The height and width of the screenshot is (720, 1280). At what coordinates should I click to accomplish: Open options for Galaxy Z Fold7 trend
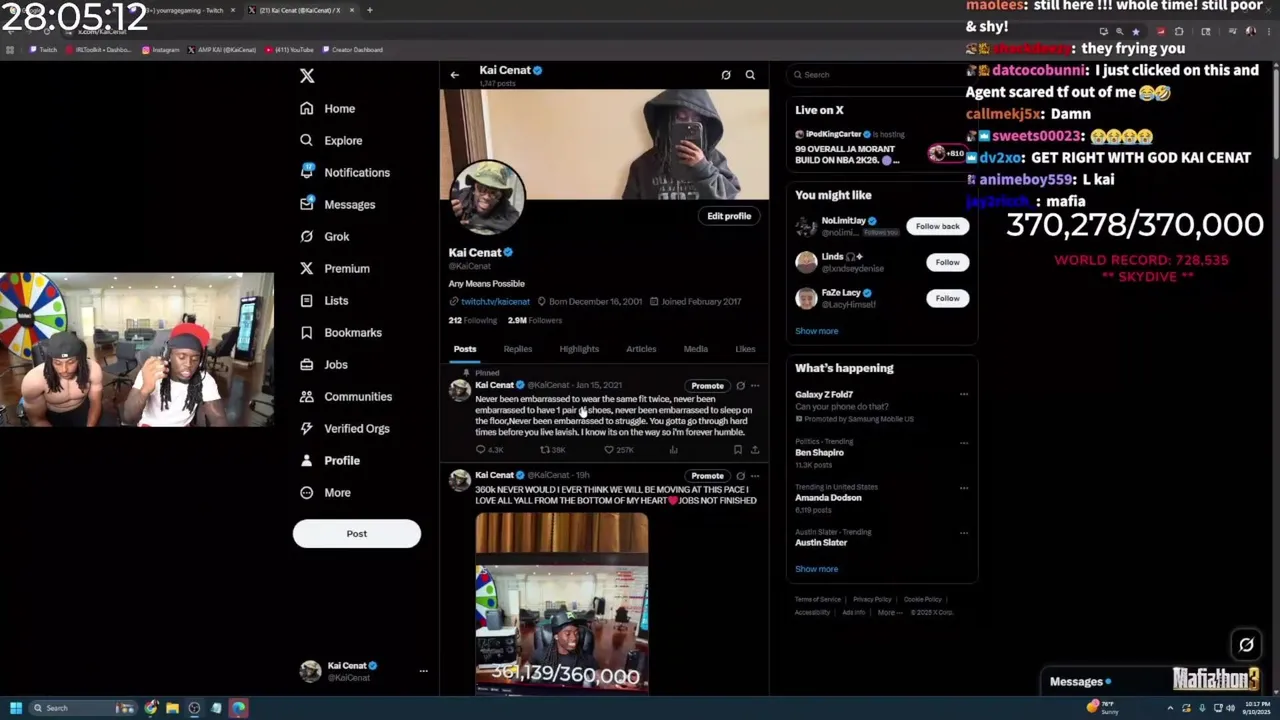click(964, 394)
